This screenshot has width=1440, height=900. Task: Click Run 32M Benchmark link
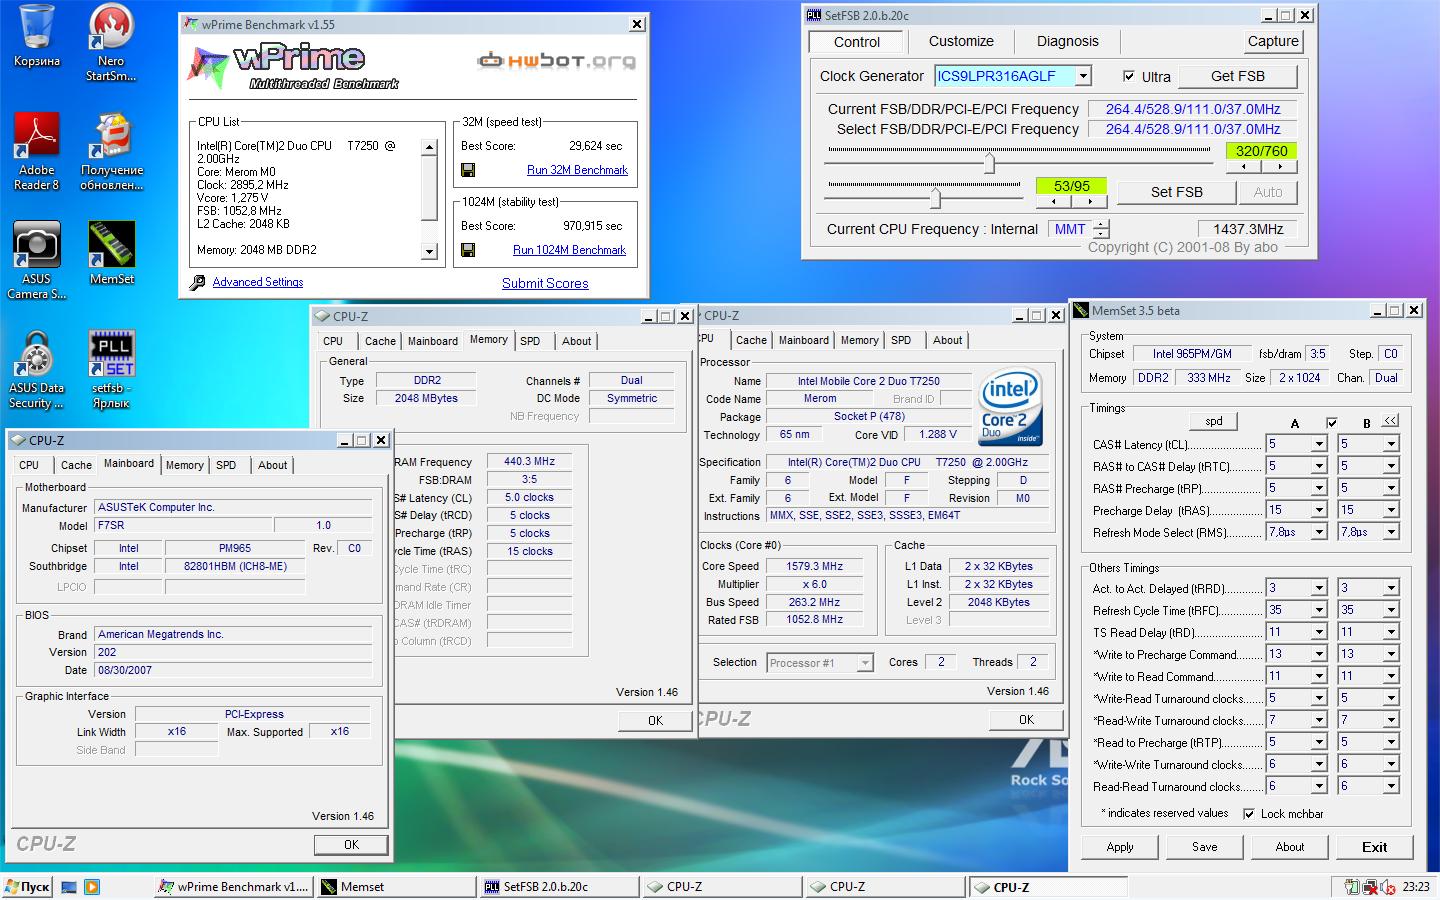577,170
